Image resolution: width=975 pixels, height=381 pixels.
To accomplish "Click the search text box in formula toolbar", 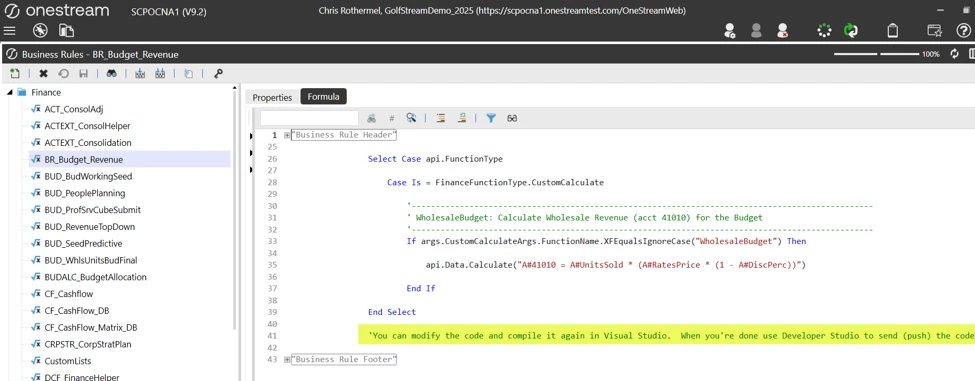I will pos(310,117).
